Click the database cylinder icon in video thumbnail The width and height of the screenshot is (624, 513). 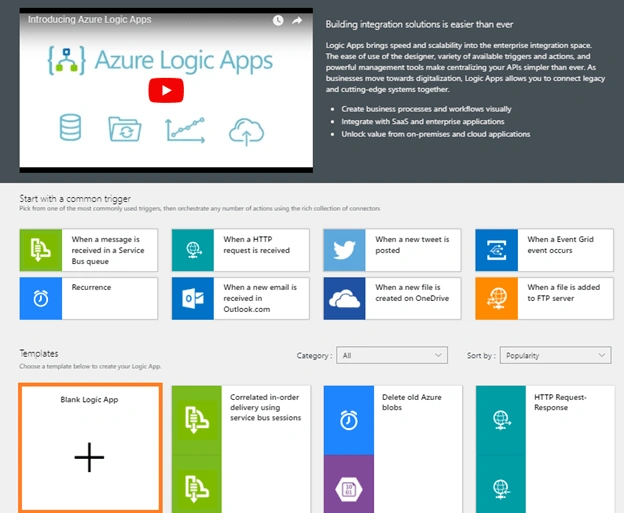(x=70, y=127)
